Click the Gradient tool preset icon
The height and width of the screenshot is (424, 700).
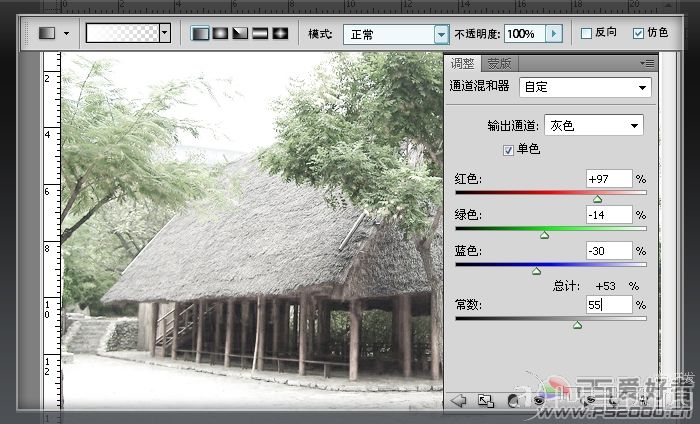(47, 33)
